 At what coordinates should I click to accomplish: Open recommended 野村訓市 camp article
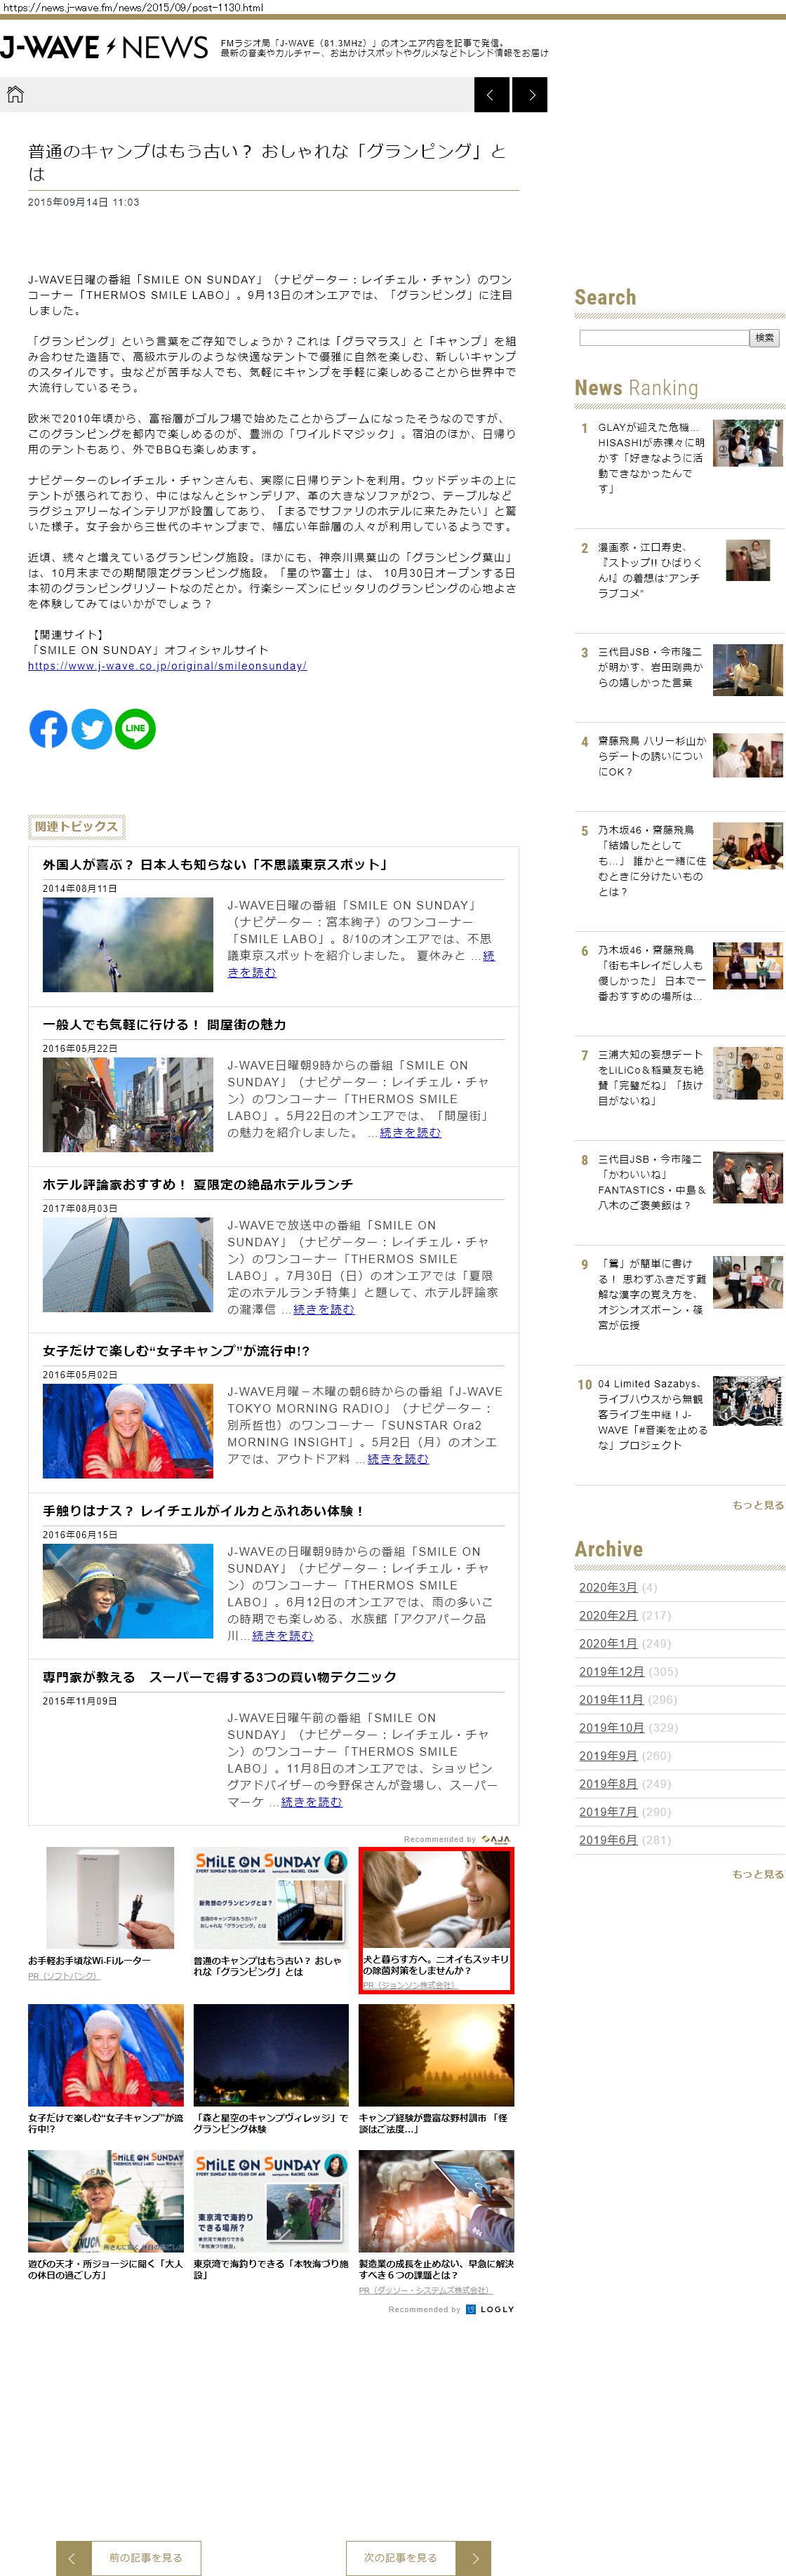tap(436, 2069)
